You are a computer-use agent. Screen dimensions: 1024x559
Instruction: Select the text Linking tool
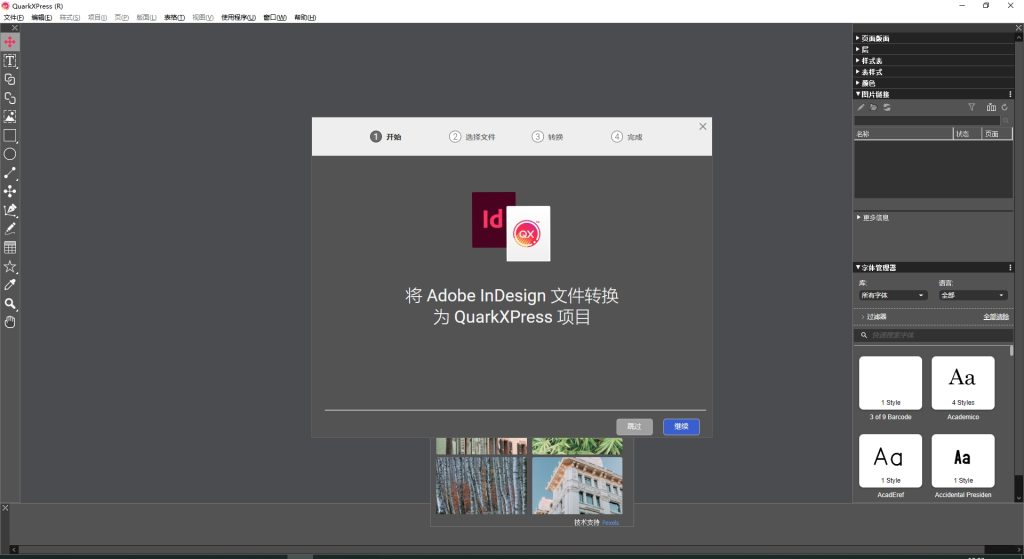10,79
